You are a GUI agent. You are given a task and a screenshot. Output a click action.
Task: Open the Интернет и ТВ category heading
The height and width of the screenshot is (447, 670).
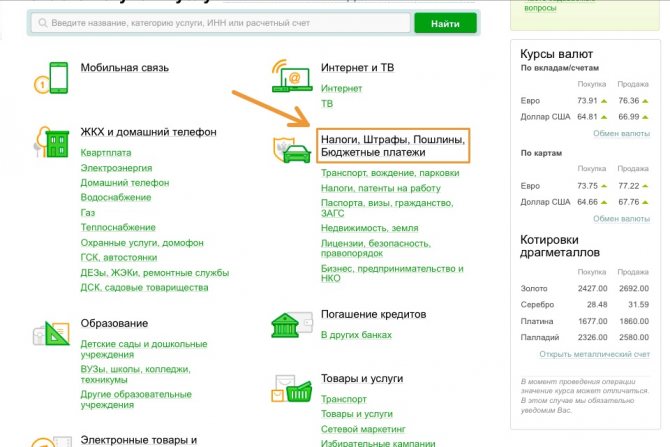358,68
